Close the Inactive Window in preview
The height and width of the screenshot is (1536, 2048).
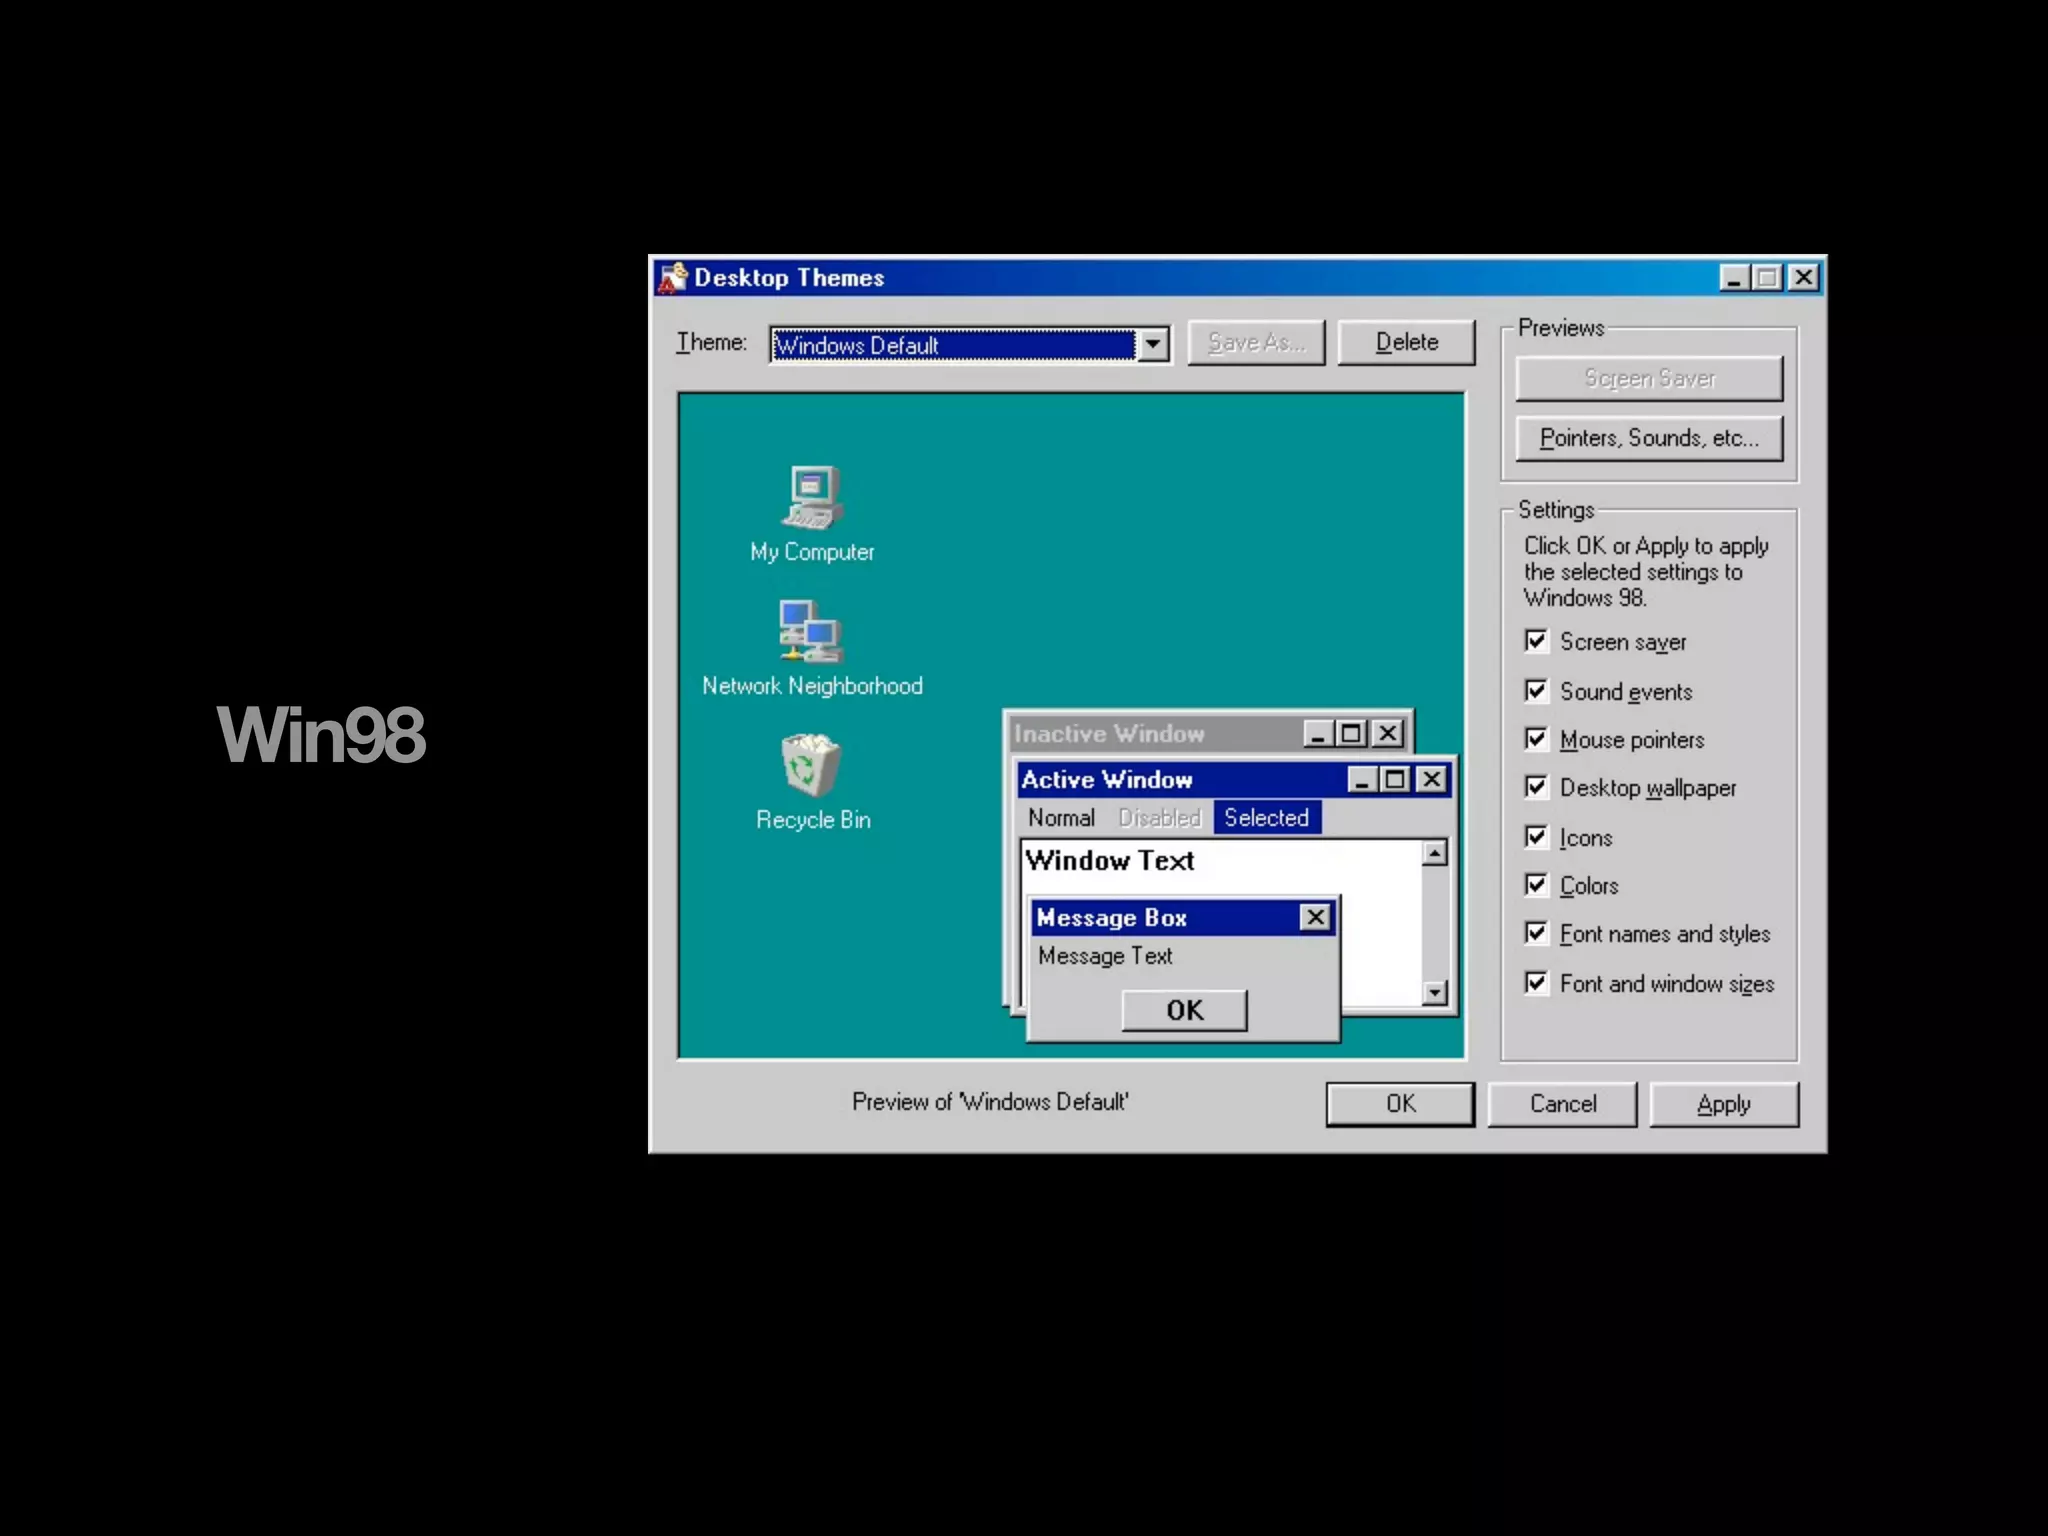pos(1388,734)
